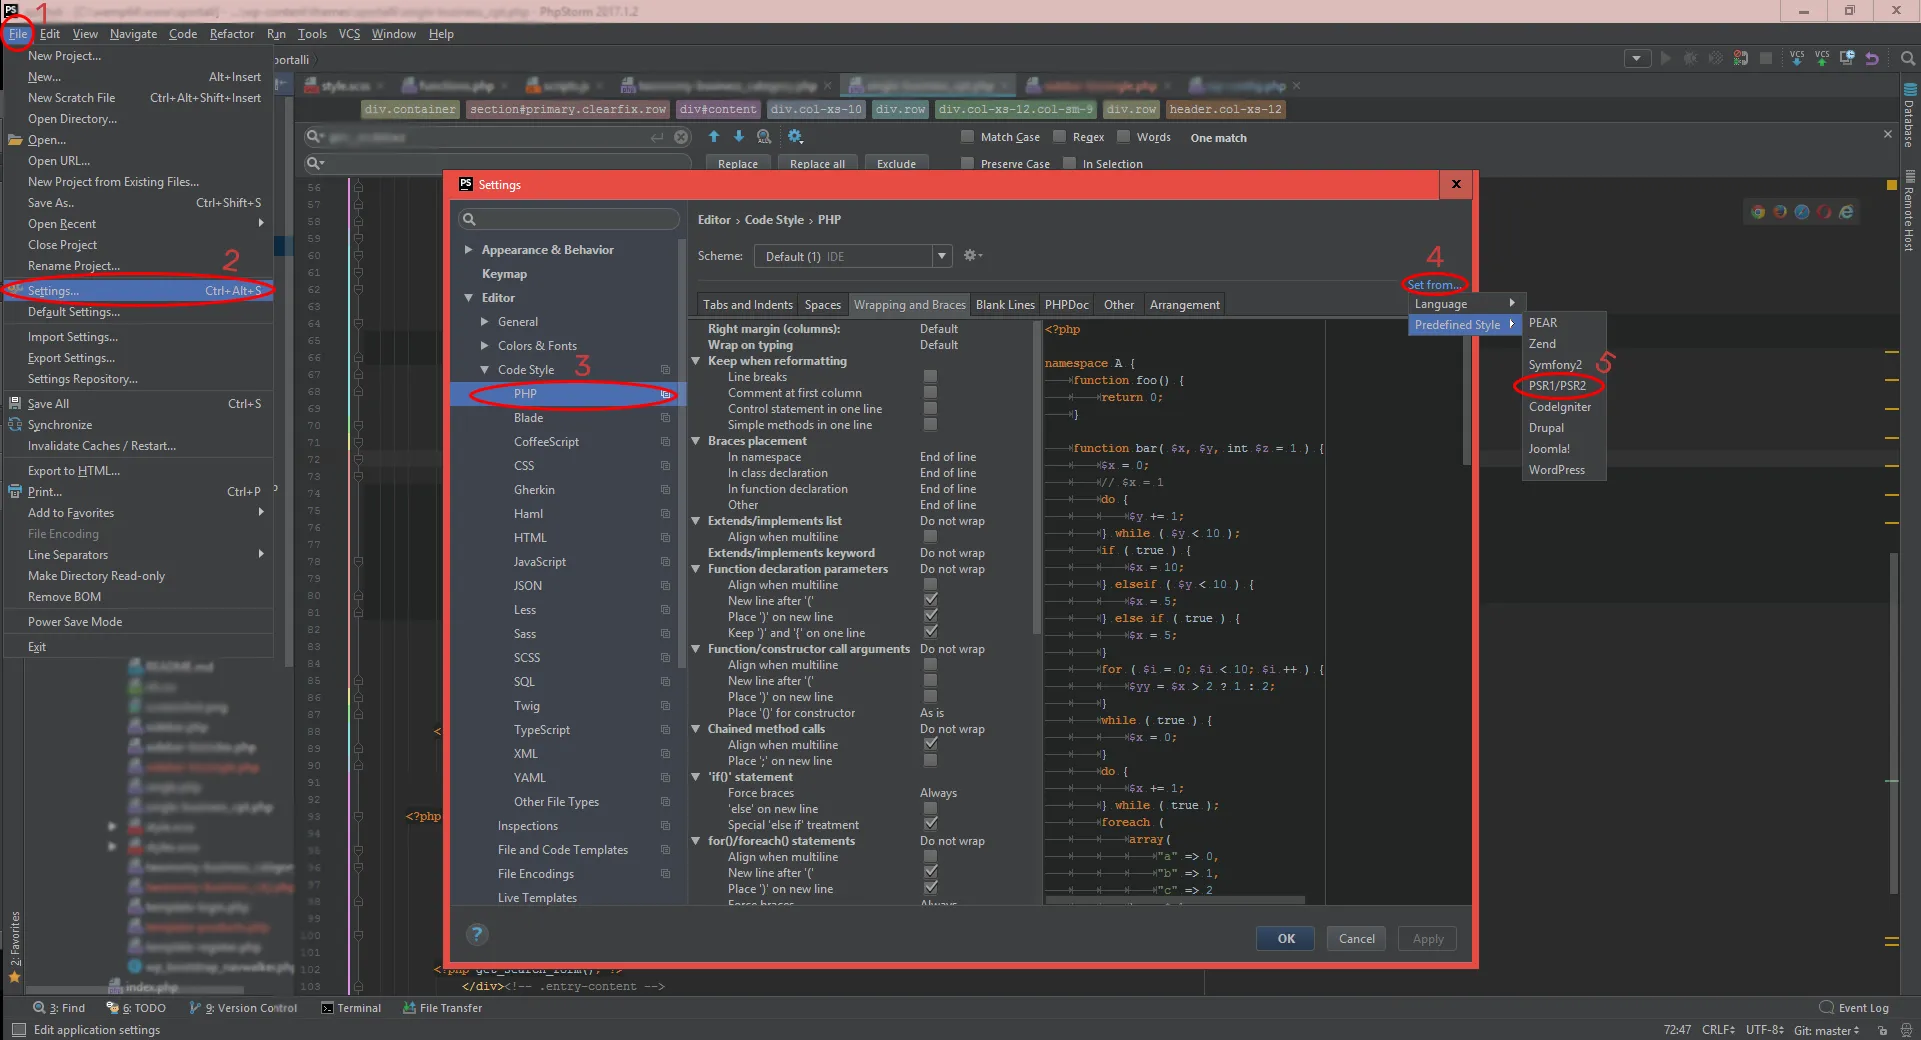Open the File Transfer tool window
The width and height of the screenshot is (1921, 1040).
click(x=442, y=1008)
